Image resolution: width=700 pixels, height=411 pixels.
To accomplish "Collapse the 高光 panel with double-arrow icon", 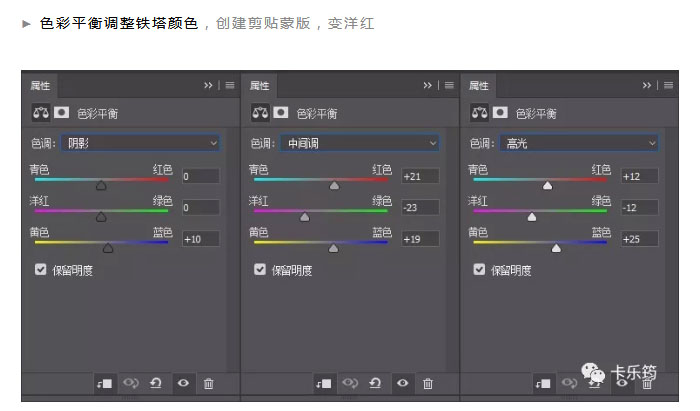I will point(647,85).
